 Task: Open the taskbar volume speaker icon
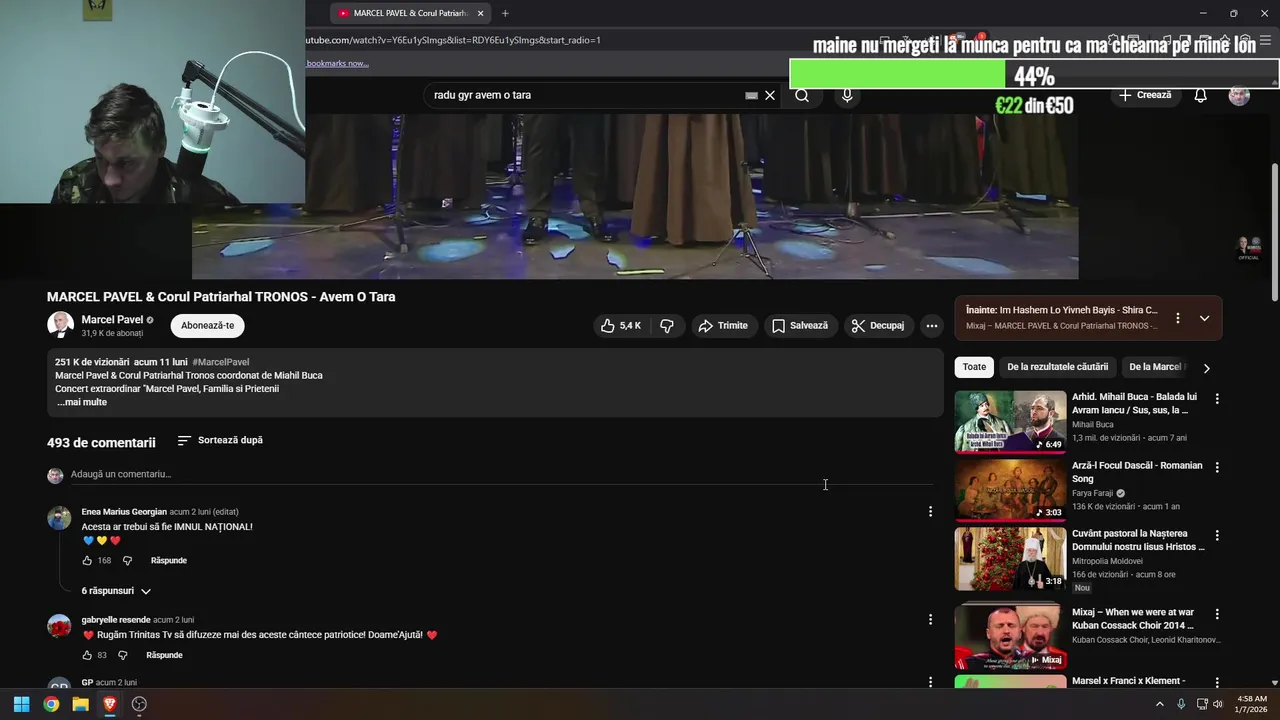[1217, 704]
